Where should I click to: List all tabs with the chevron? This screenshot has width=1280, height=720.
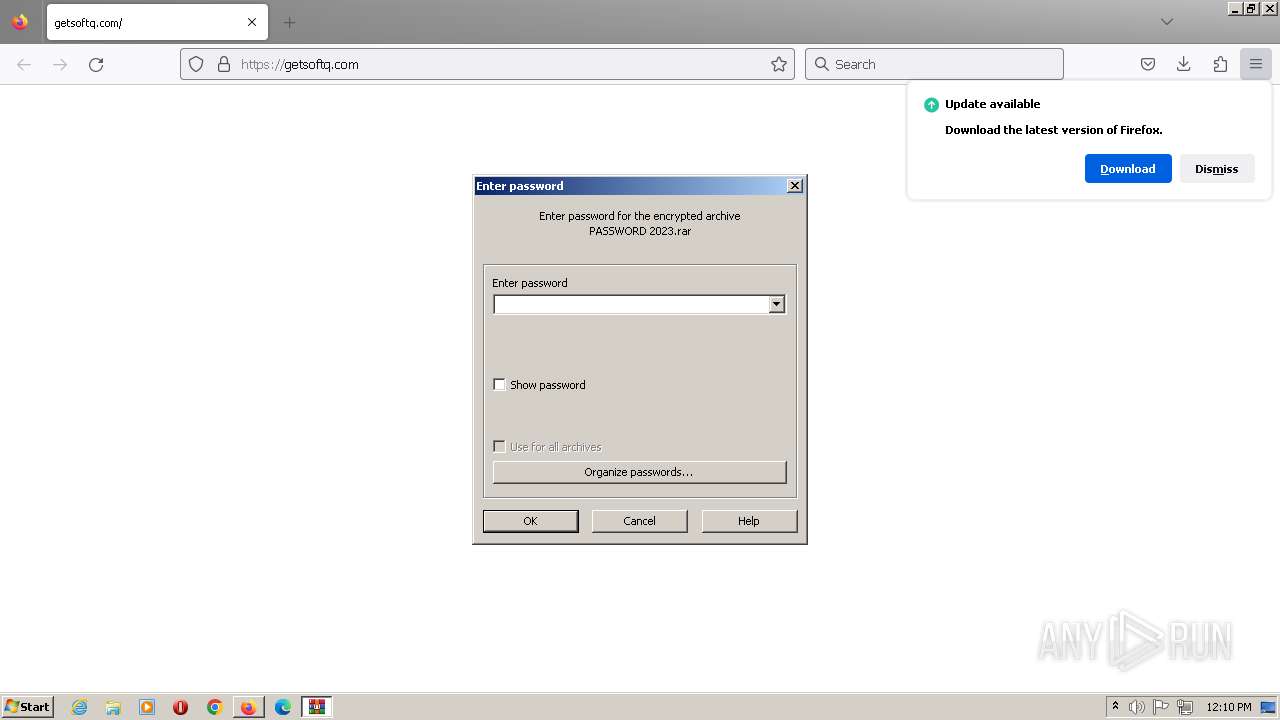tap(1166, 22)
